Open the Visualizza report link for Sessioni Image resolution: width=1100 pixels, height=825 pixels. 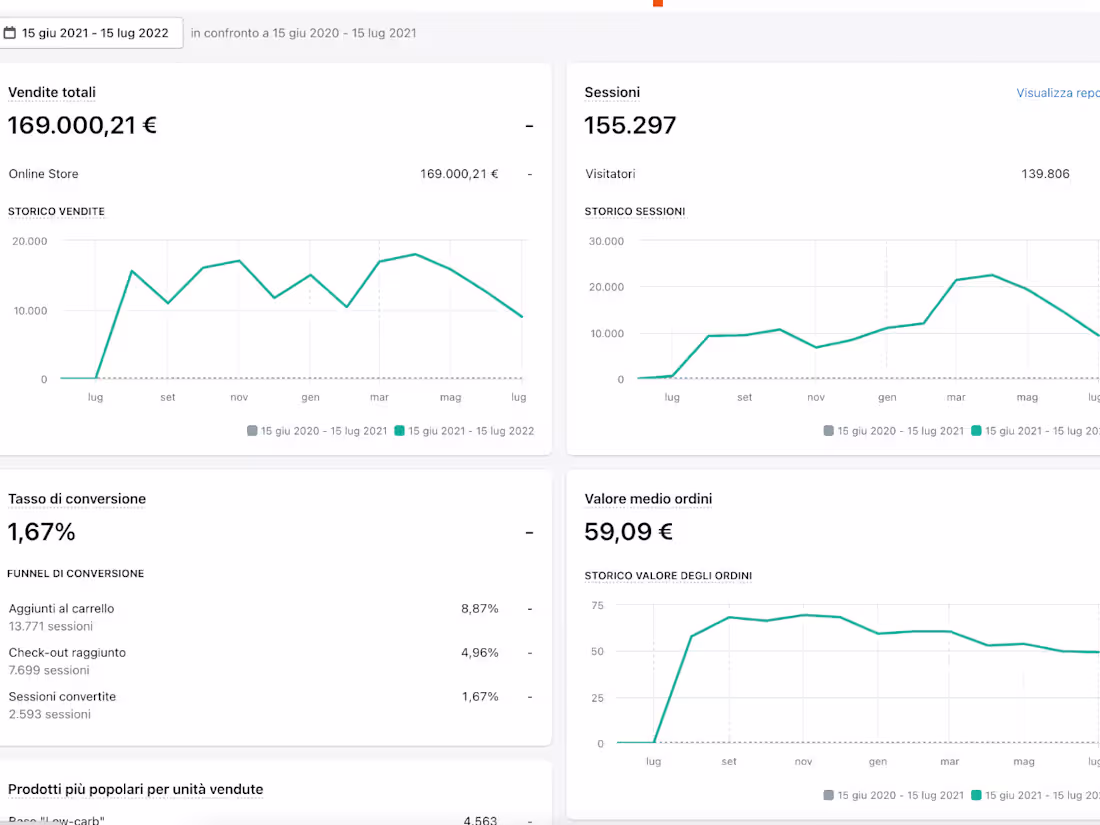click(1057, 93)
